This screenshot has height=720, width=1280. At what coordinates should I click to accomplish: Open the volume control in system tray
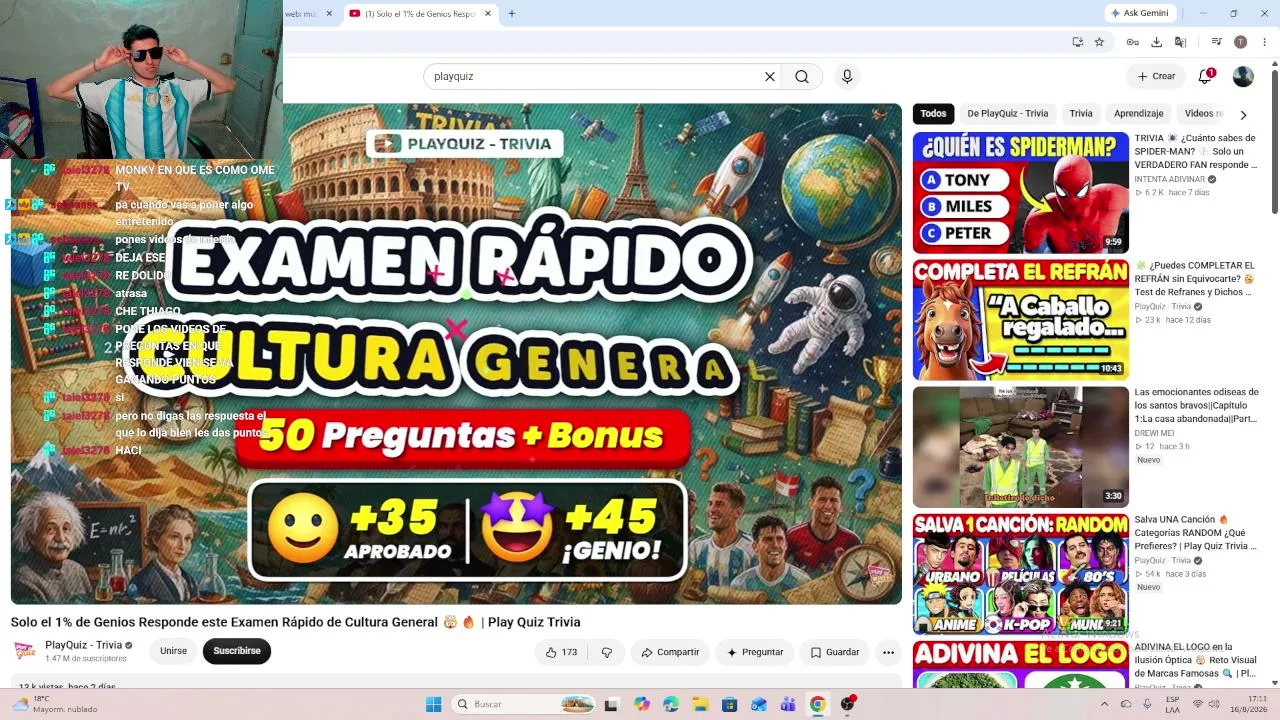point(1214,704)
